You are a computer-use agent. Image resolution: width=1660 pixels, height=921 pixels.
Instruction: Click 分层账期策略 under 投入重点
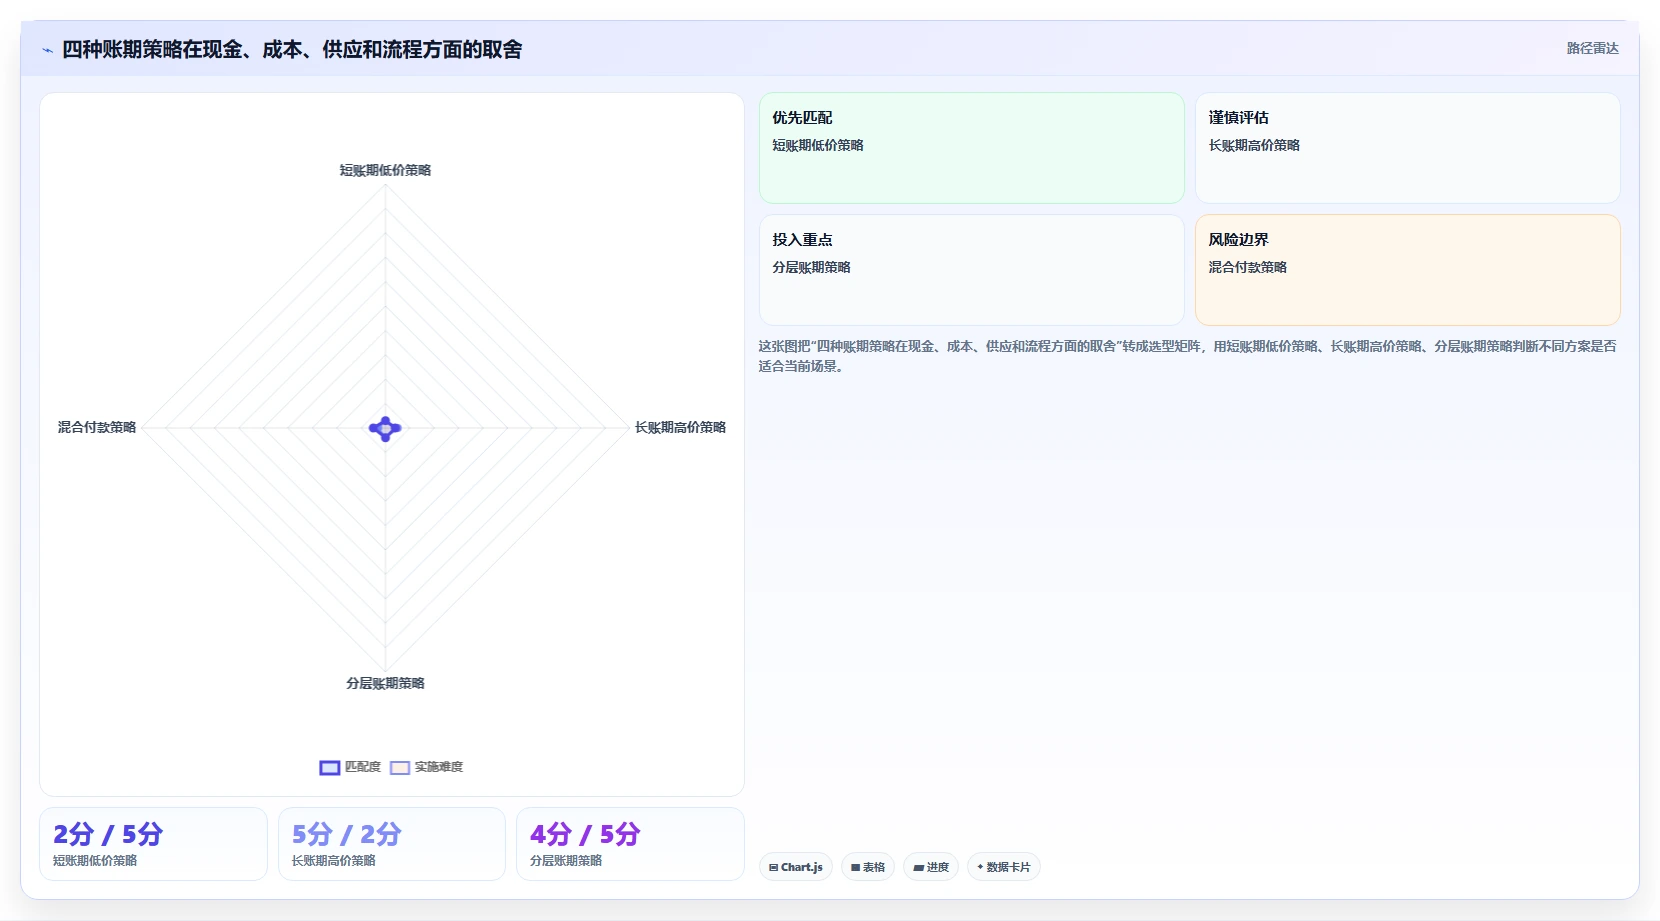[811, 267]
